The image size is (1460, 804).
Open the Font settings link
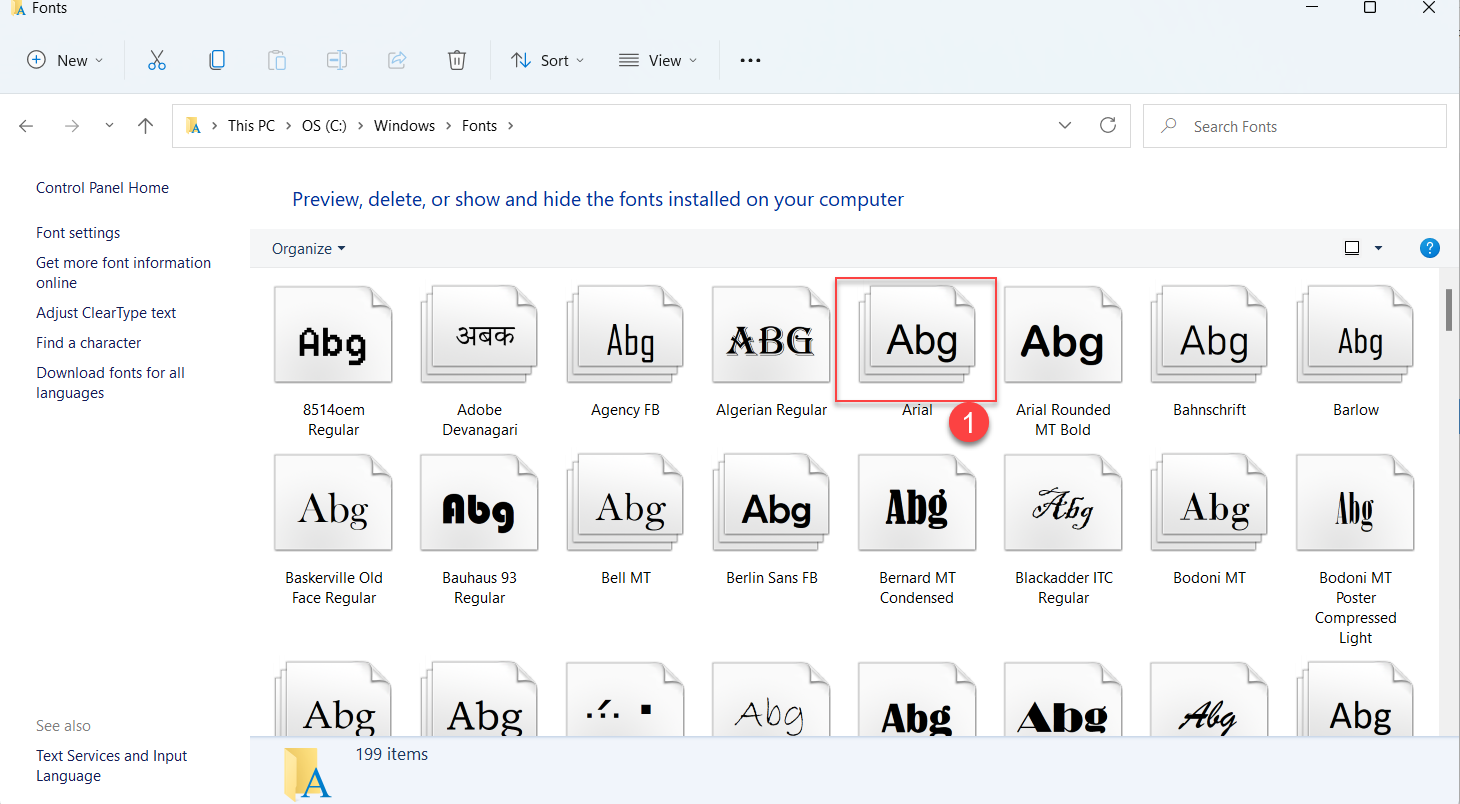pos(78,233)
